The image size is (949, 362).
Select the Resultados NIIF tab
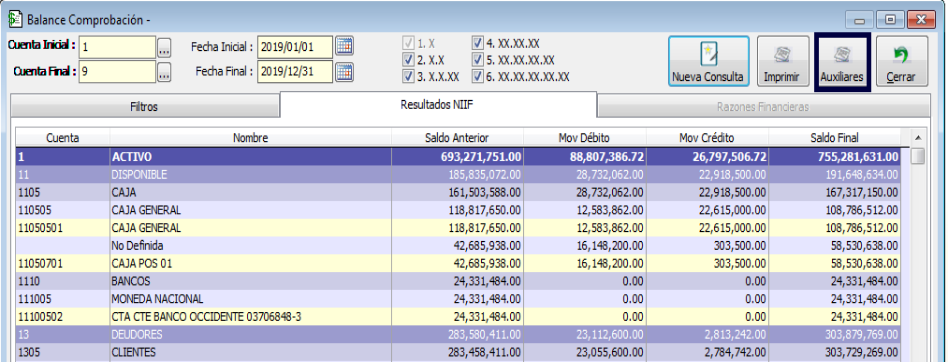(438, 104)
